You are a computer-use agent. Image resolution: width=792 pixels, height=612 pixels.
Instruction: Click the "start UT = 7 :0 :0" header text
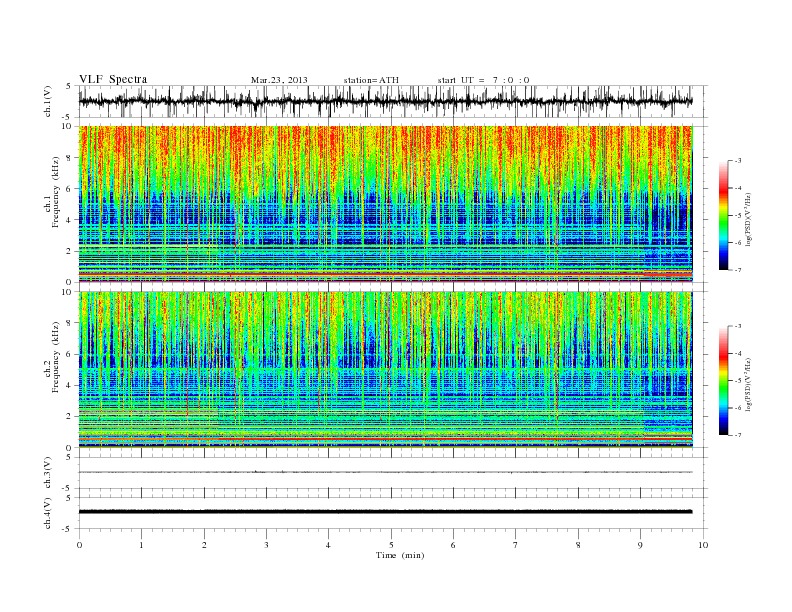pos(483,80)
